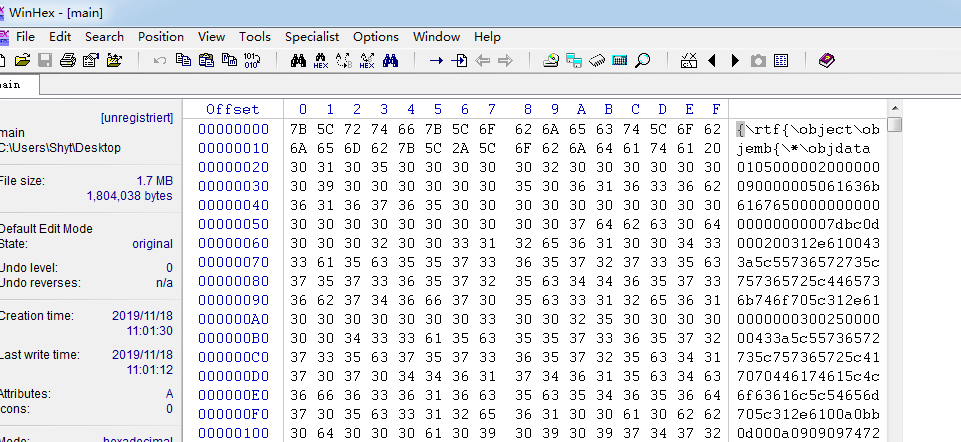Viewport: 961px width, 442px height.
Task: Open Modify Data 101/010 icon
Action: [252, 60]
